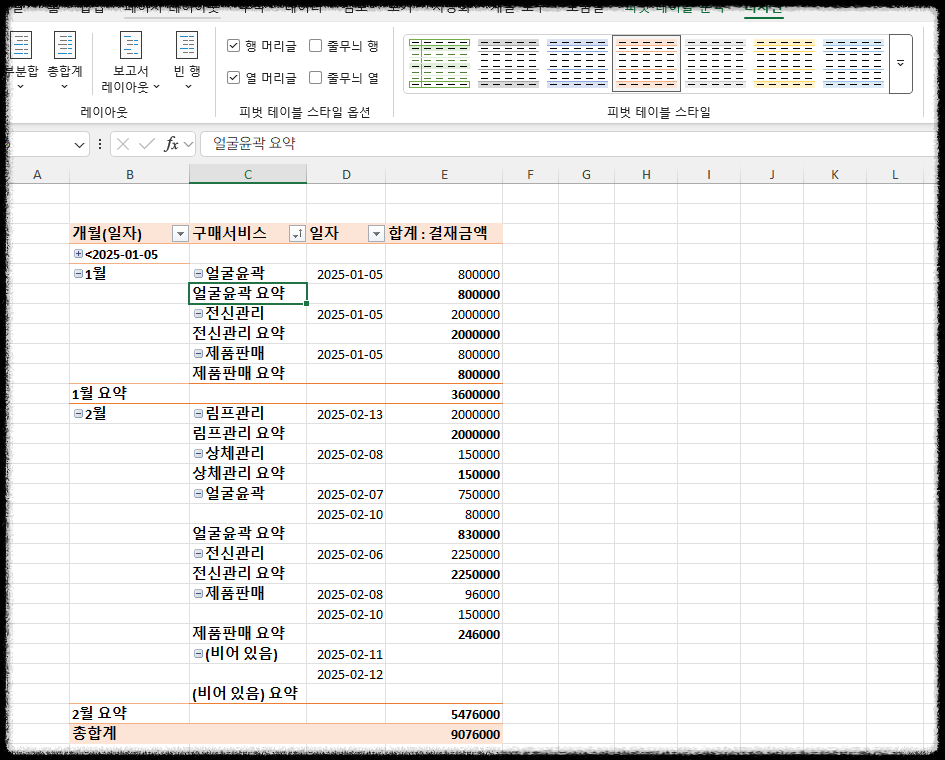The height and width of the screenshot is (760, 945).
Task: Collapse the 2월 group
Action: [78, 413]
